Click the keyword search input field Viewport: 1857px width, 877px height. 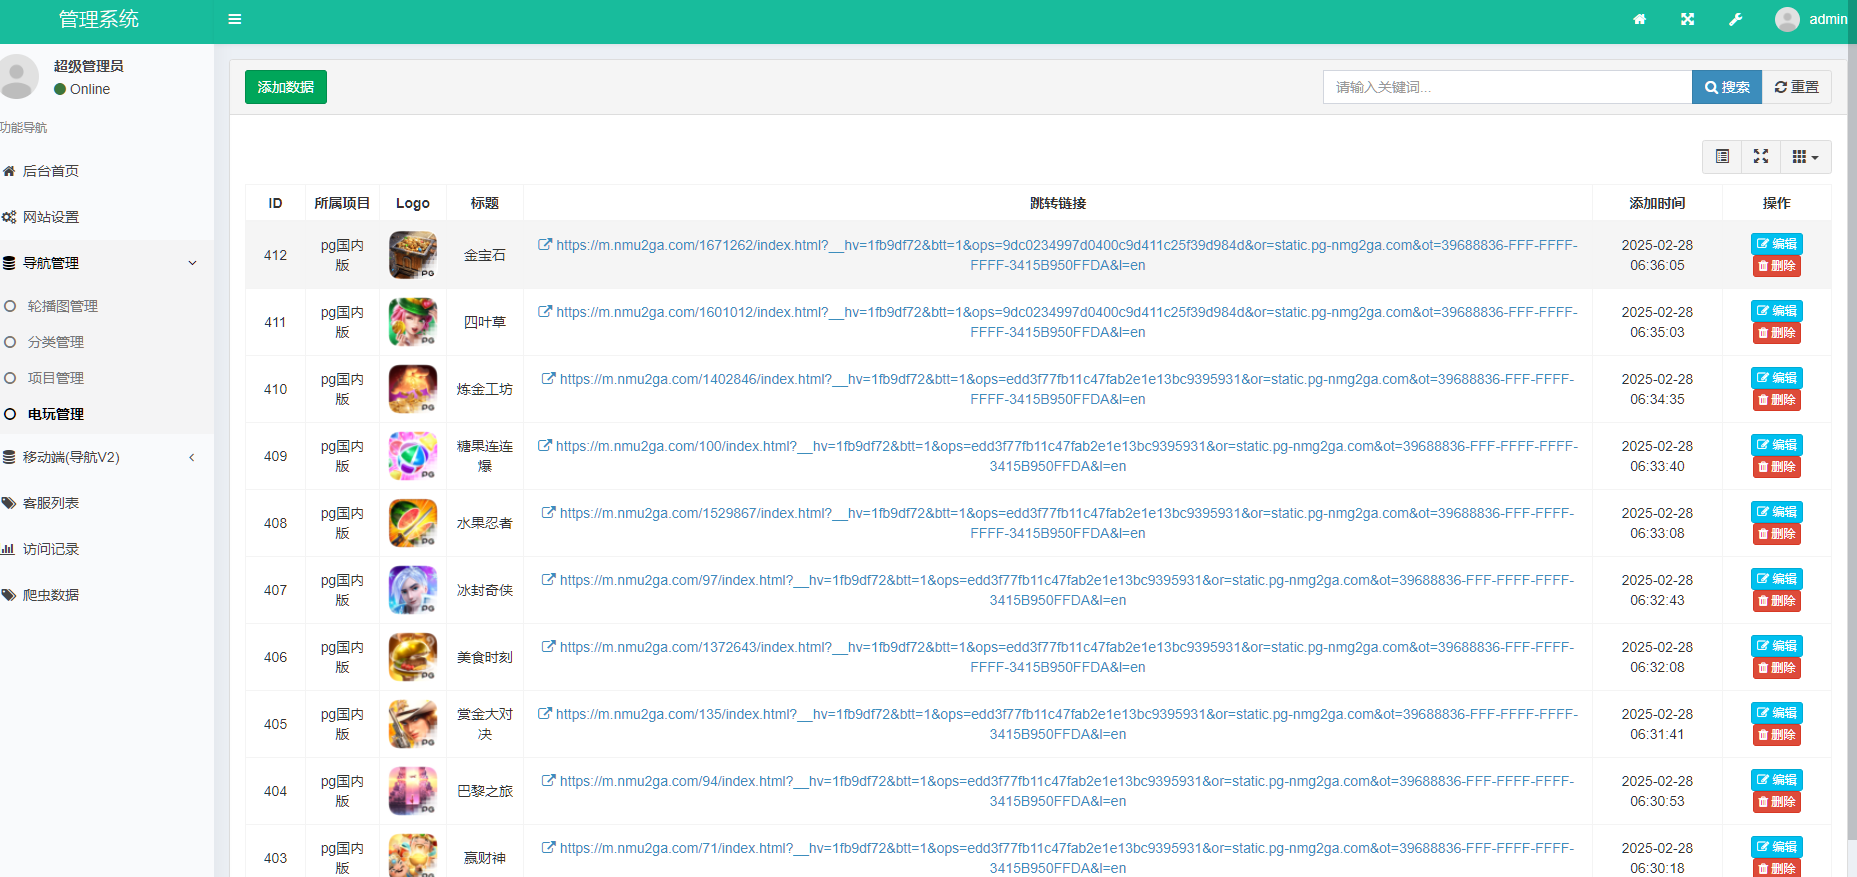click(x=1506, y=87)
